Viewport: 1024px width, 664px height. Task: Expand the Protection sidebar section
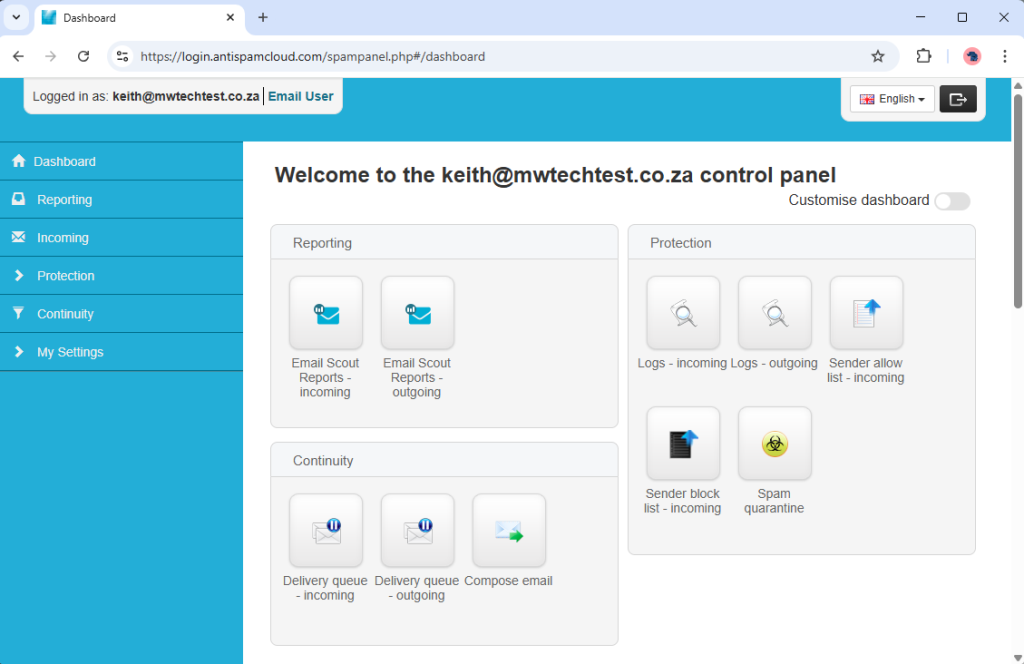click(x=66, y=276)
